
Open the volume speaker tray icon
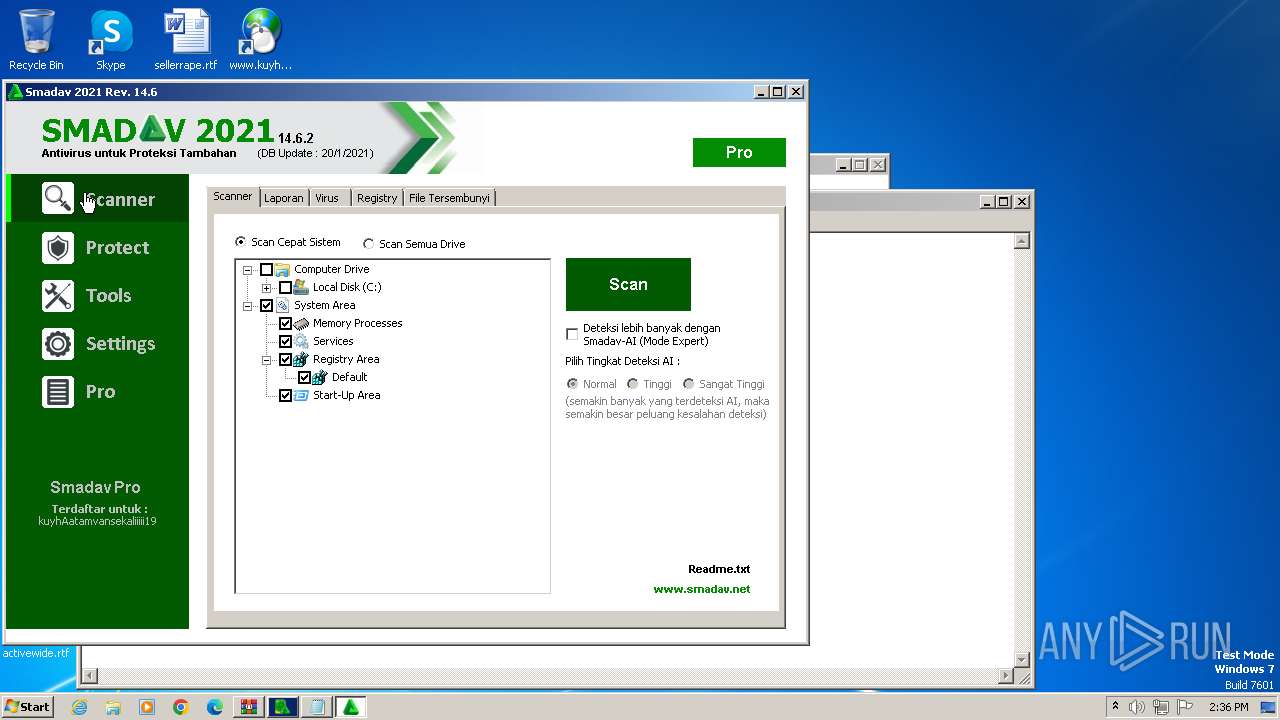click(1137, 707)
